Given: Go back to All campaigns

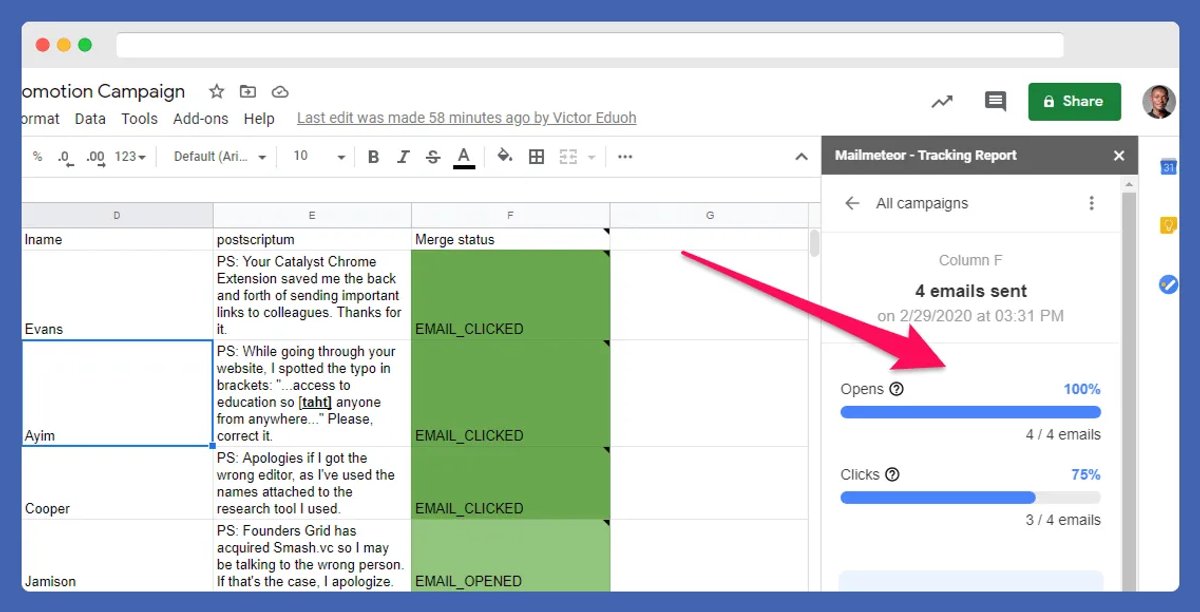Looking at the screenshot, I should point(852,203).
